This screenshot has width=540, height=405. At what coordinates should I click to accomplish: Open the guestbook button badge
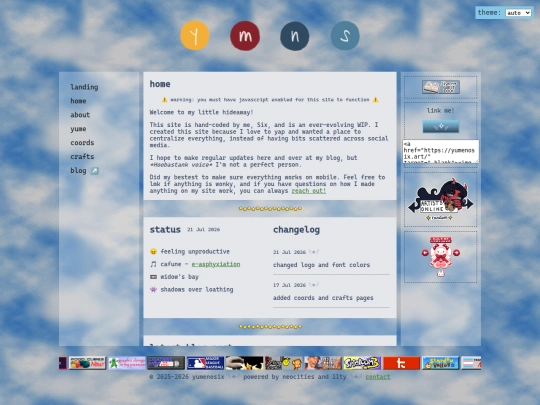[x=441, y=87]
